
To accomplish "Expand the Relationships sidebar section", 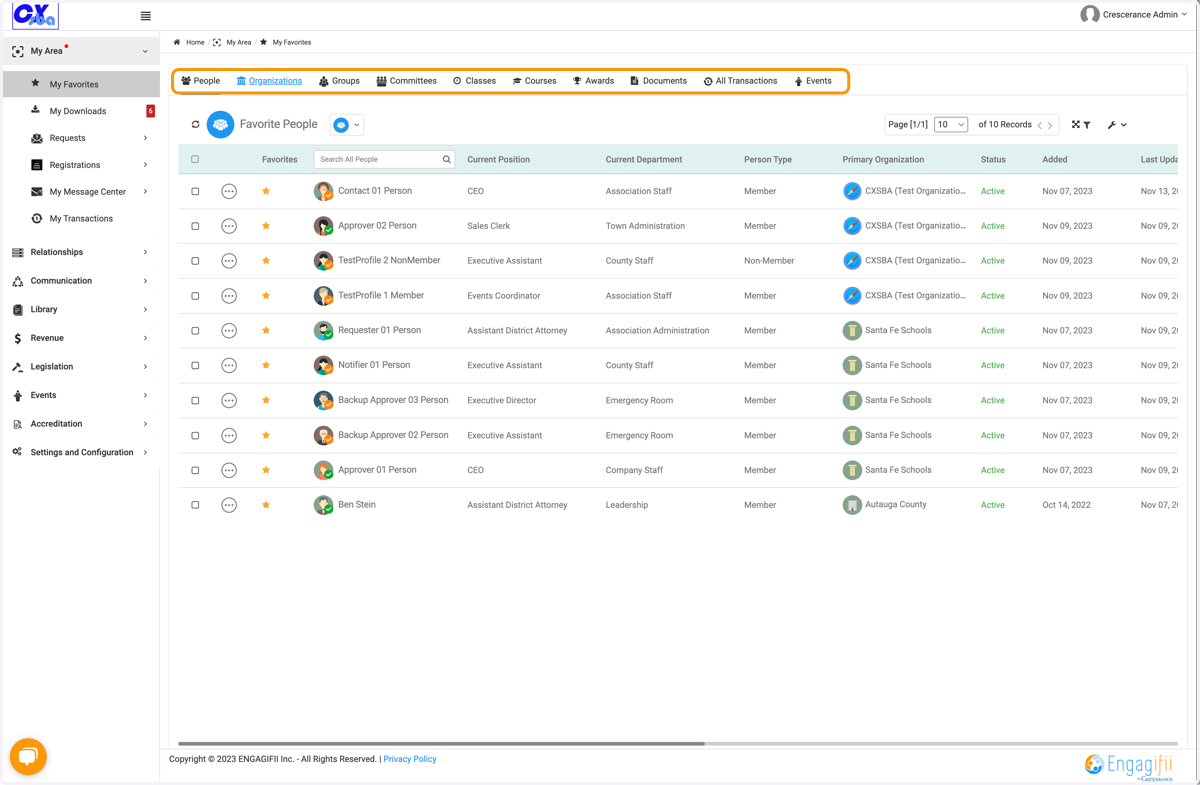I will (80, 252).
